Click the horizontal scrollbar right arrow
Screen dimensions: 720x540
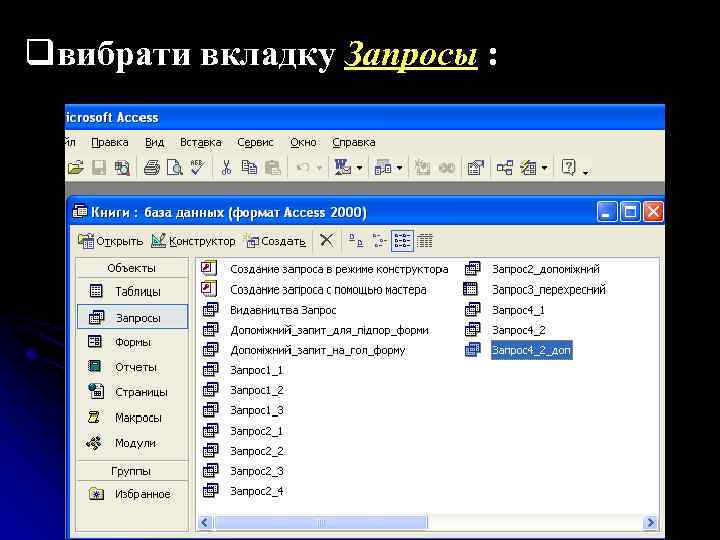point(650,522)
